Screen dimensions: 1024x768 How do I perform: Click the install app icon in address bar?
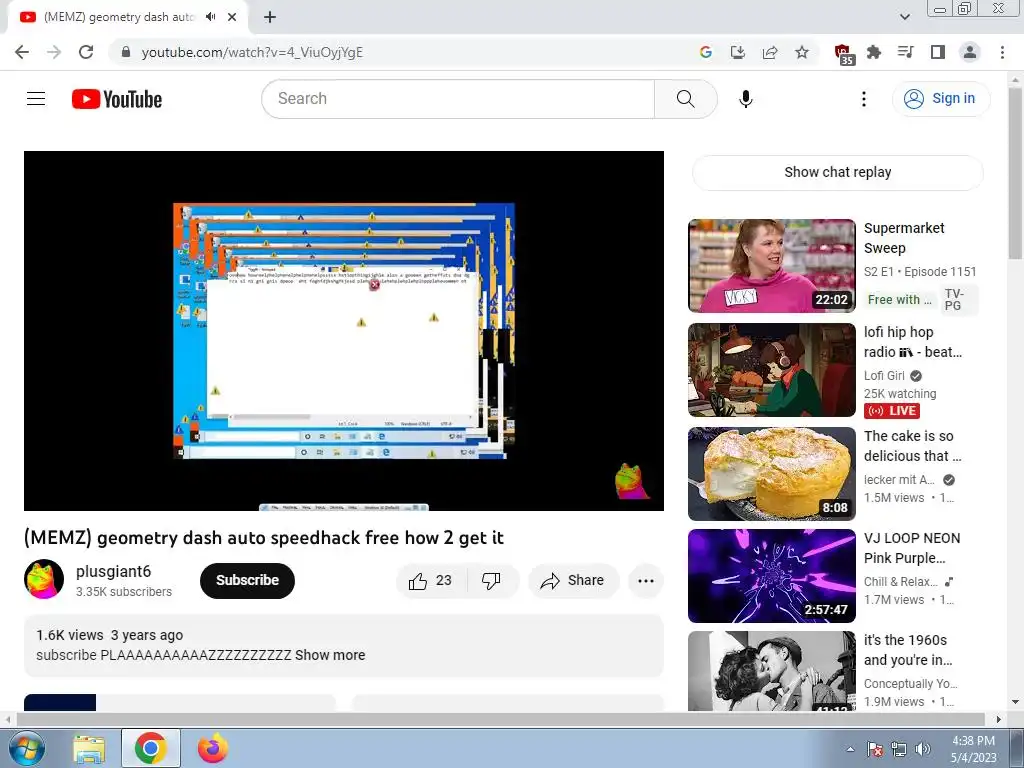(x=738, y=52)
